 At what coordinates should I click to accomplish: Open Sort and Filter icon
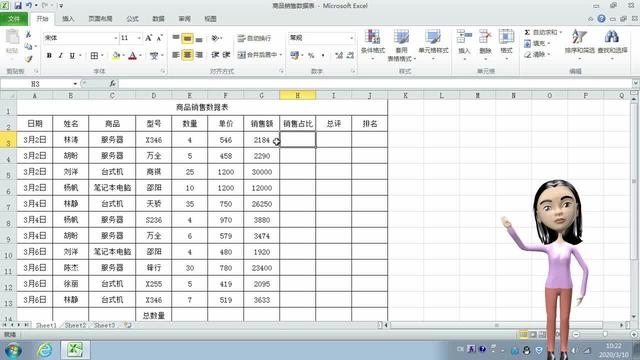[579, 37]
